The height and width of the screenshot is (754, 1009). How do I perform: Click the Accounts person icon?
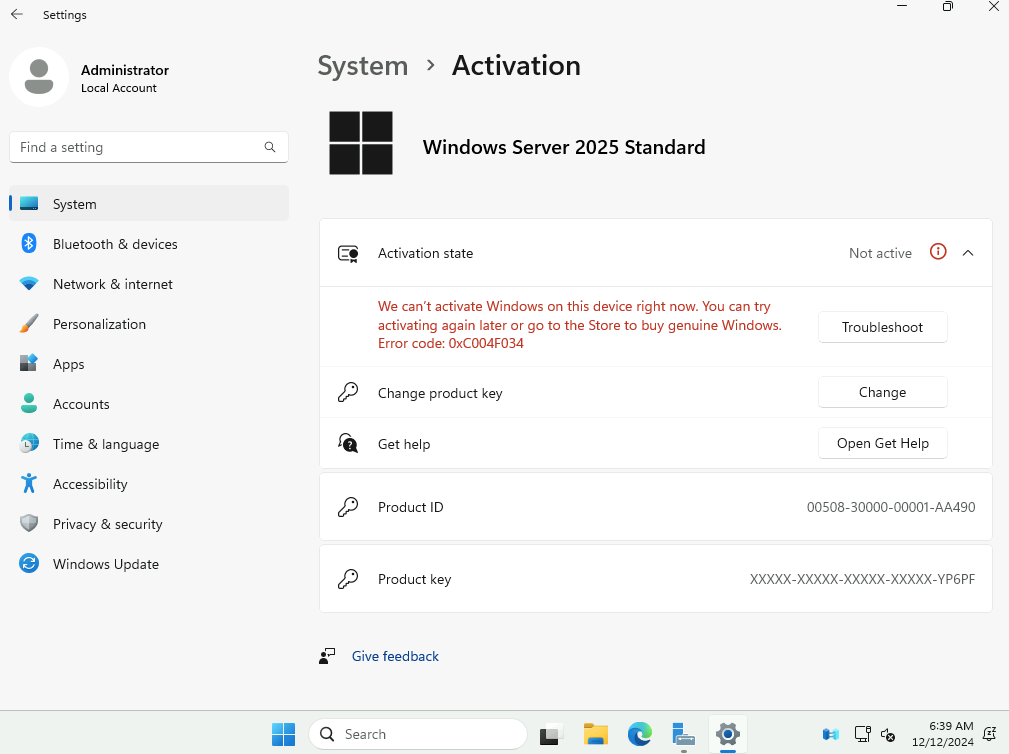pyautogui.click(x=29, y=403)
